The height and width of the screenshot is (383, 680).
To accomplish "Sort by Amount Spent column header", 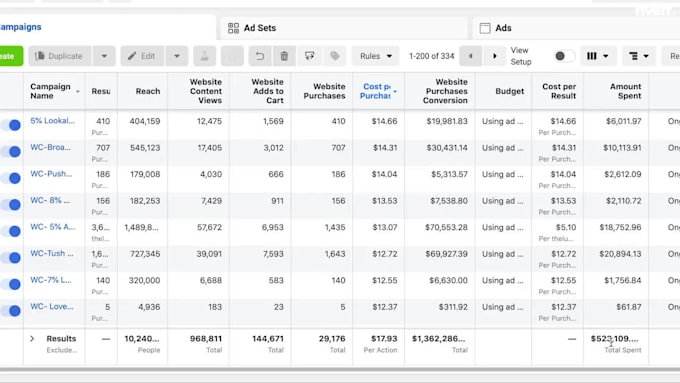I will [x=625, y=91].
